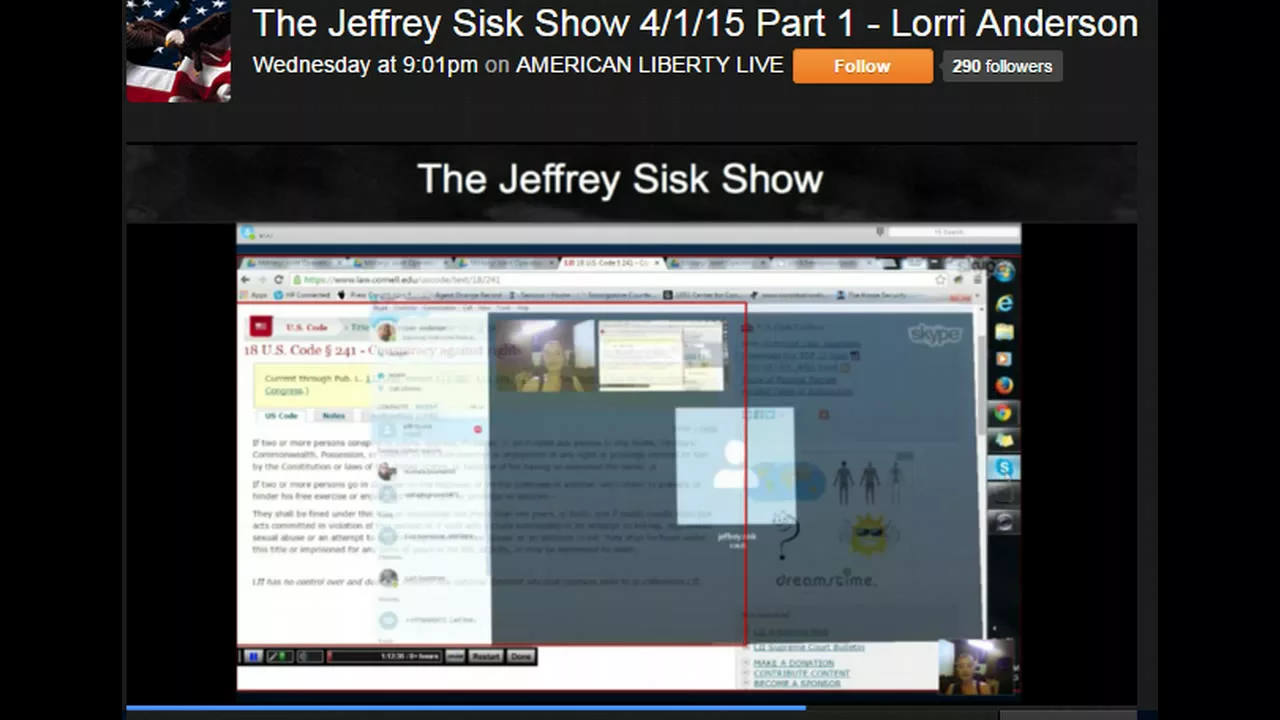Open Google Chrome from the taskbar
1280x720 pixels.
(x=1004, y=413)
